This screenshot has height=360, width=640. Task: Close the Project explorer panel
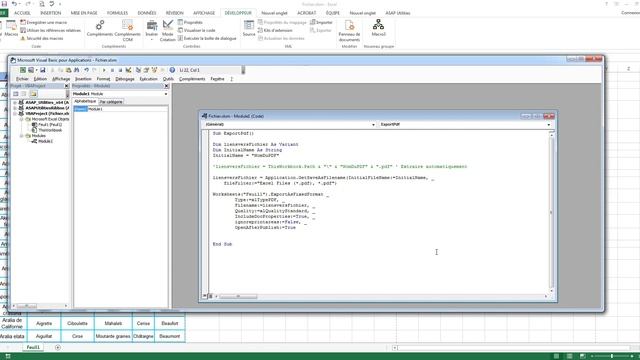(67, 86)
